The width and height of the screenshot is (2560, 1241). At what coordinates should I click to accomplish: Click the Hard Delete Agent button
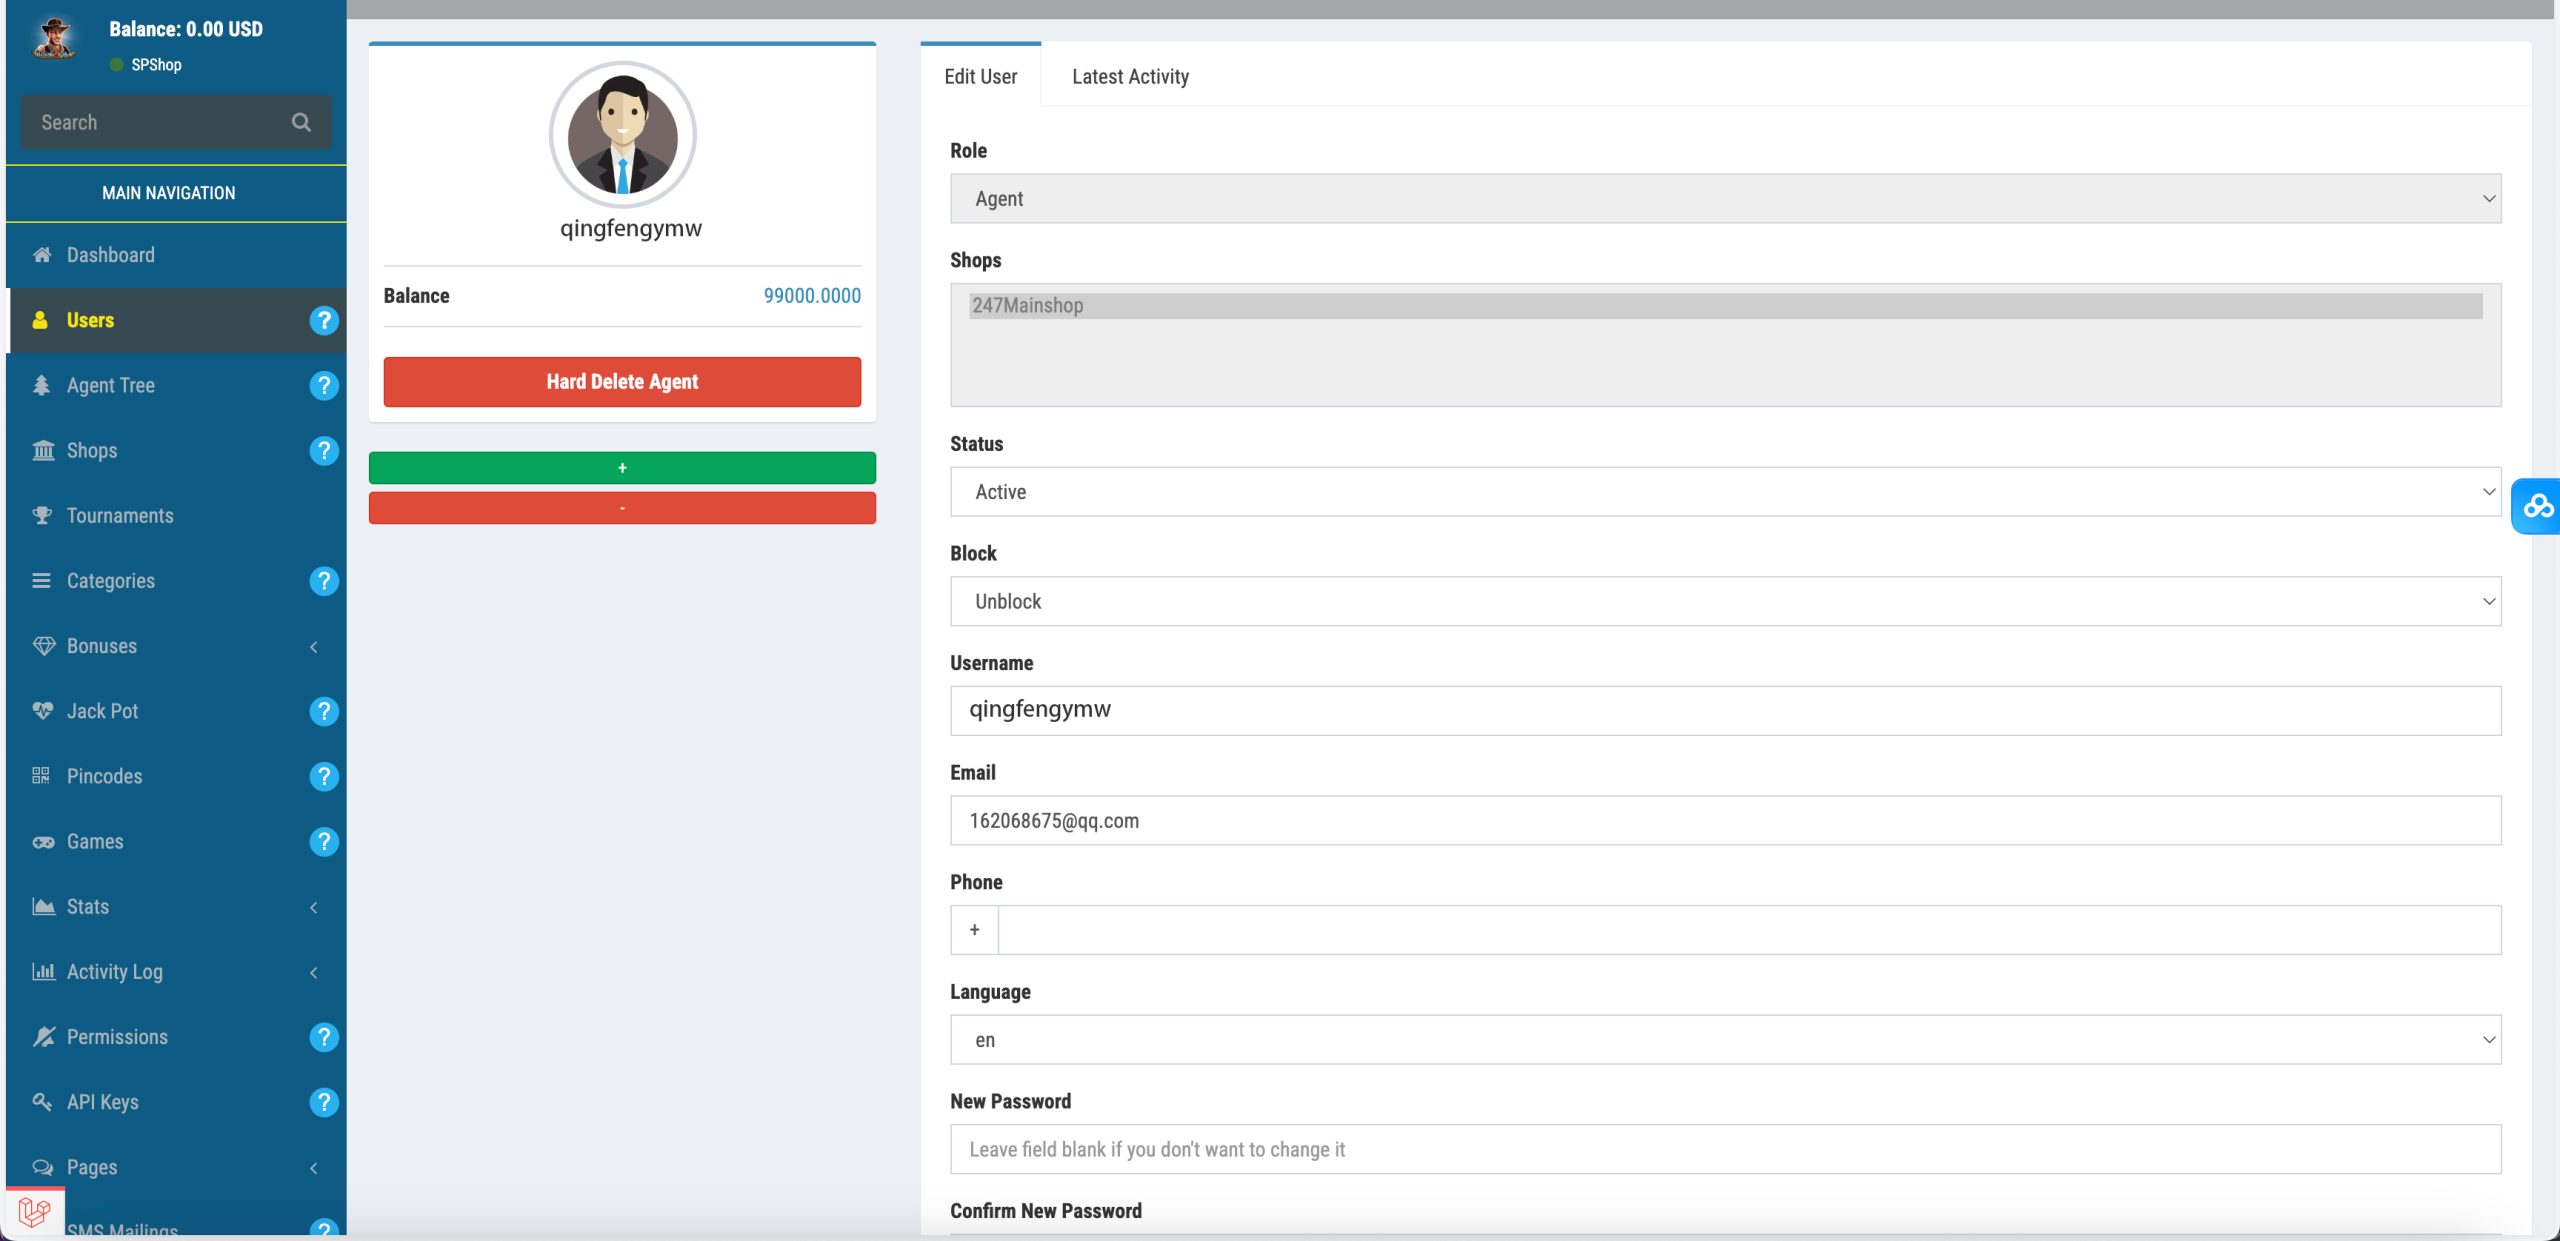coord(622,382)
